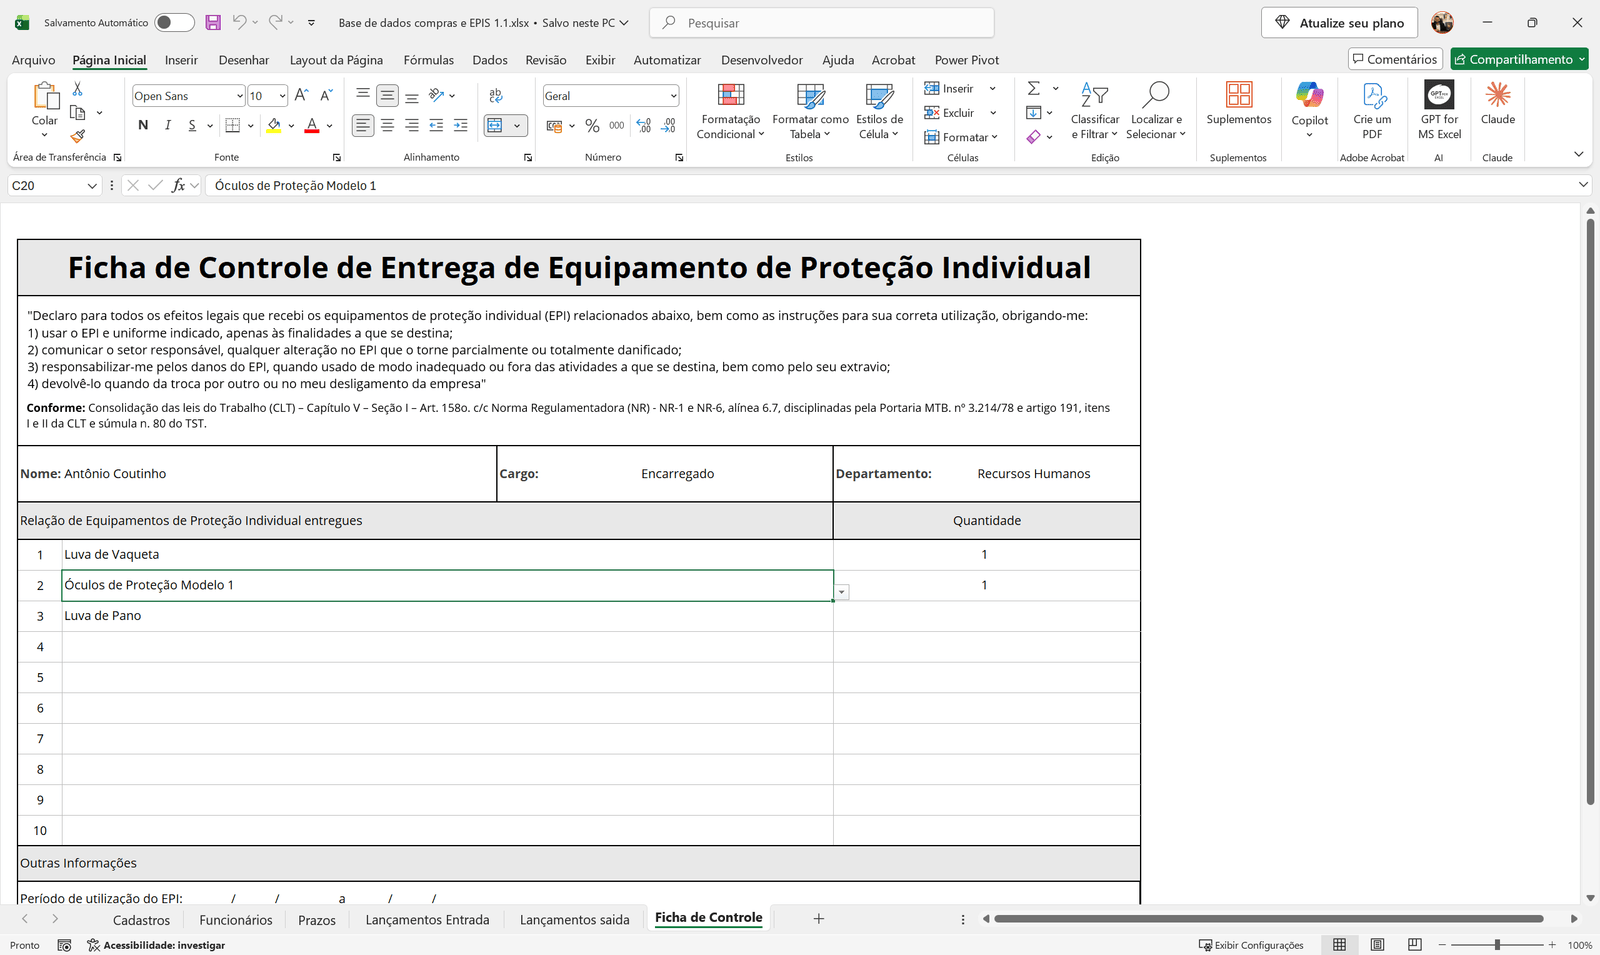The image size is (1600, 955).
Task: Click the Save icon in title bar
Action: [213, 22]
